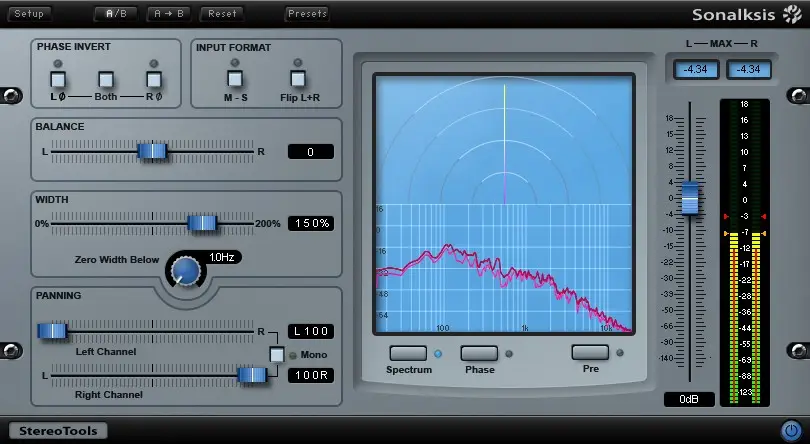This screenshot has width=810, height=444.
Task: Reset the right MAX peak readout
Action: tap(749, 69)
